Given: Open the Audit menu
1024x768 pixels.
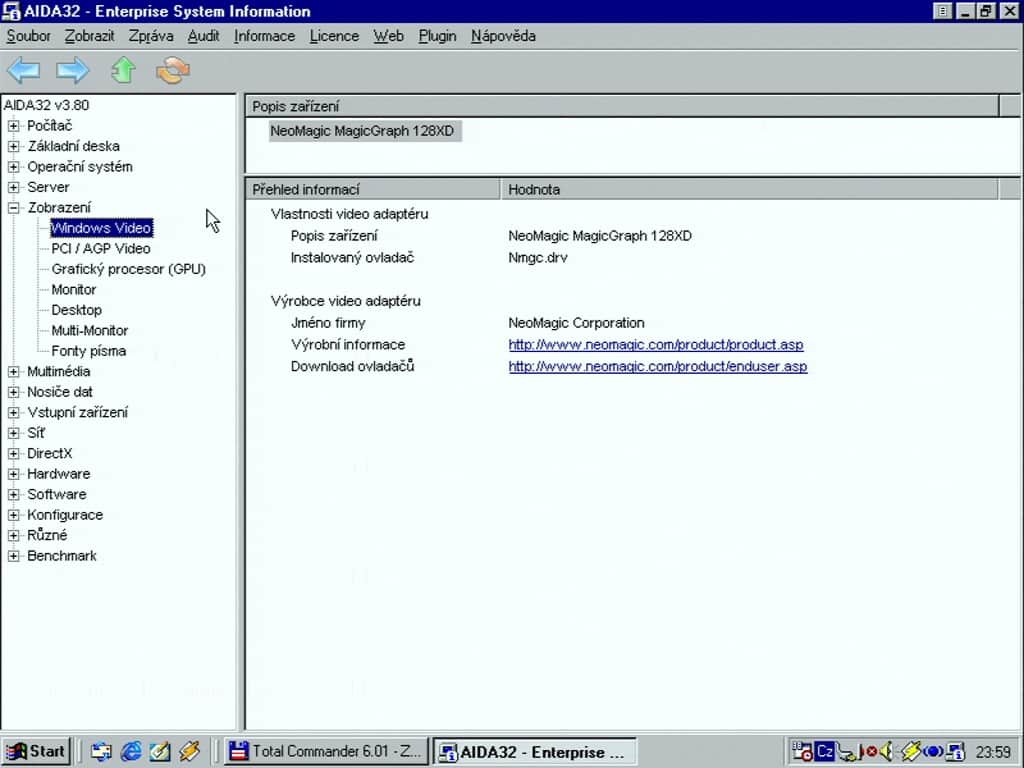Looking at the screenshot, I should 203,36.
